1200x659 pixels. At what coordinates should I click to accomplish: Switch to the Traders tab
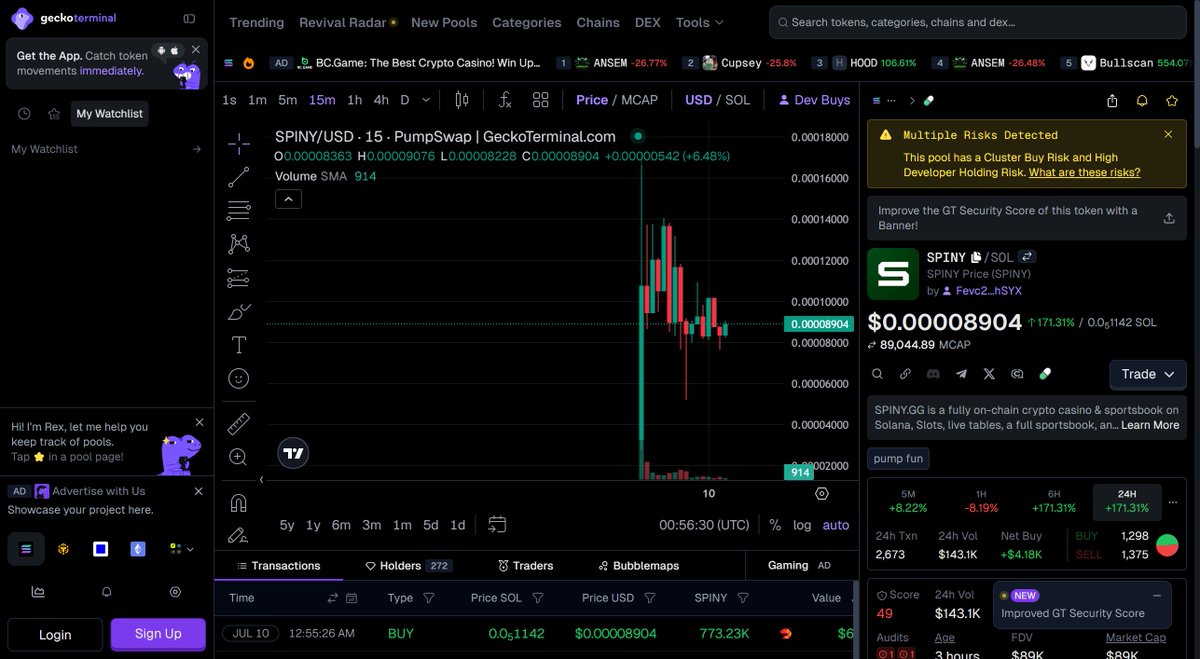pos(525,566)
